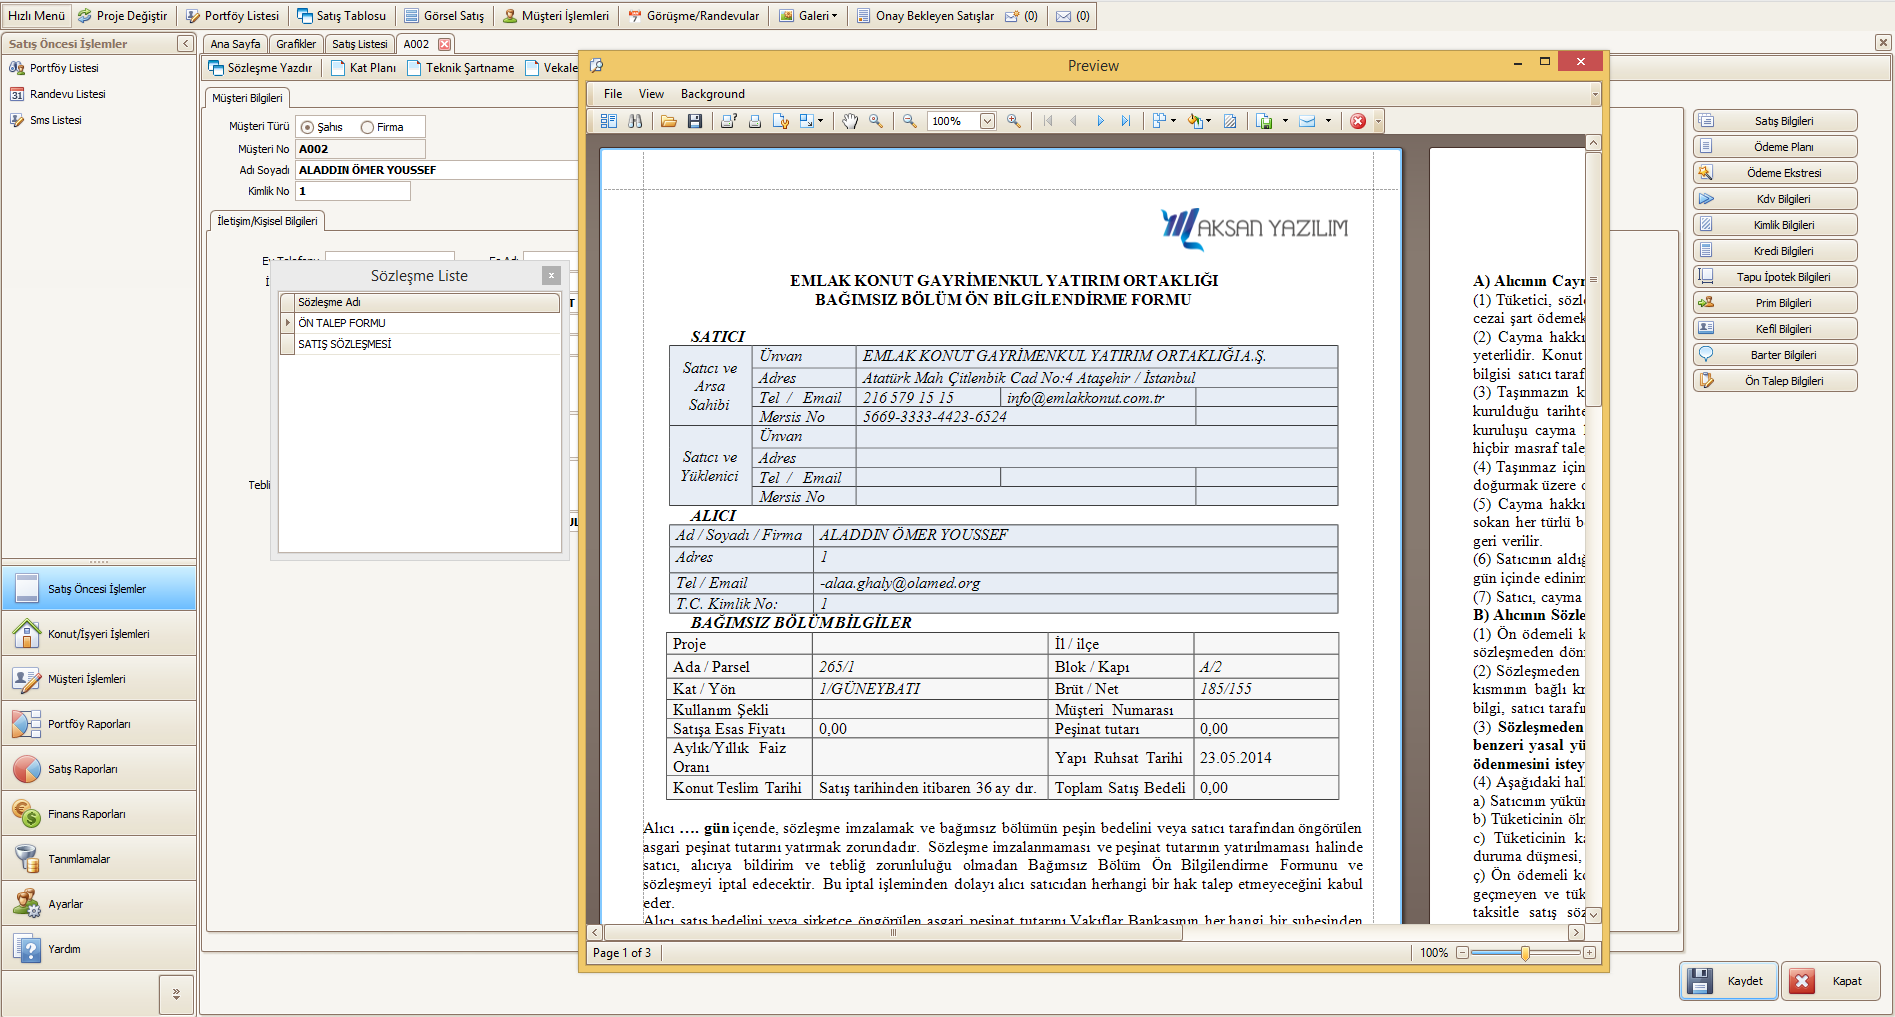Expand the Send e-mail dropdown arrow

click(1328, 121)
